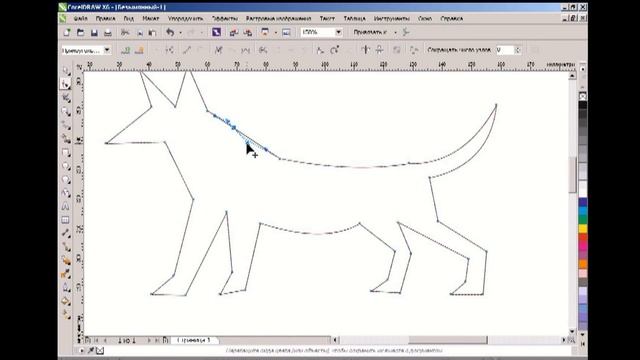
Task: Click the black color swatch in palette
Action: [583, 105]
